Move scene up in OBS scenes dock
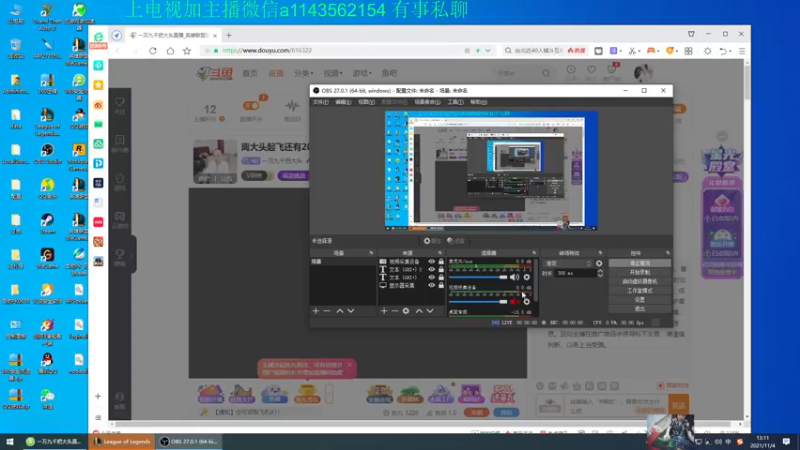This screenshot has height=450, width=800. [340, 311]
